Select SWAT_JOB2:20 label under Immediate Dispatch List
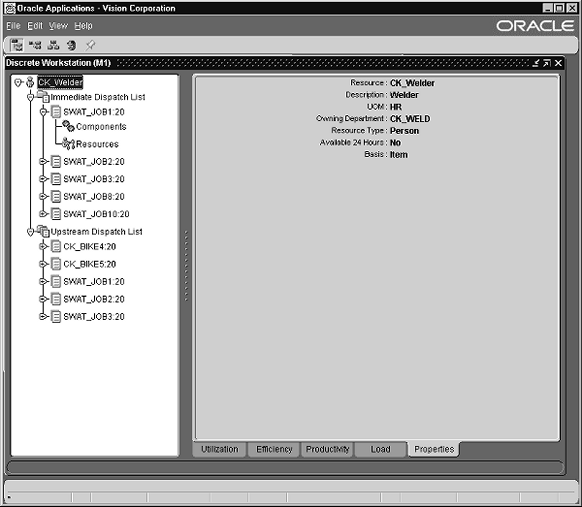Image resolution: width=582 pixels, height=507 pixels. pyautogui.click(x=94, y=161)
